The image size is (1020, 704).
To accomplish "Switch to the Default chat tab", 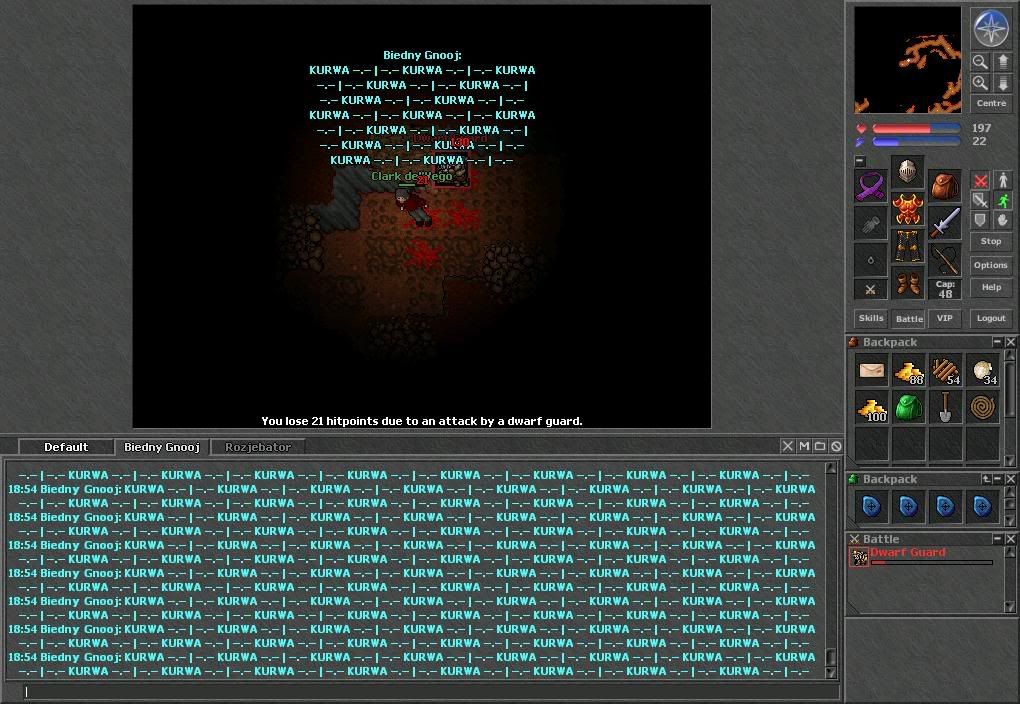I will tap(66, 447).
